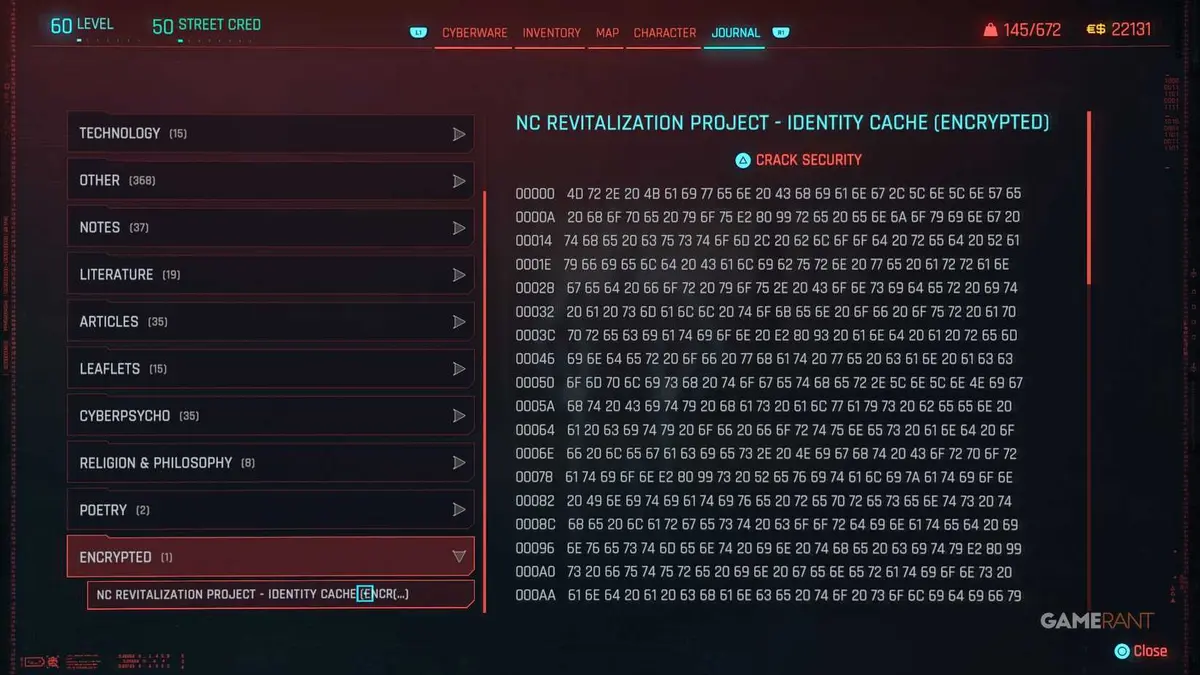Click the hex content scrollbar
Image resolution: width=1200 pixels, height=675 pixels.
point(1089,200)
